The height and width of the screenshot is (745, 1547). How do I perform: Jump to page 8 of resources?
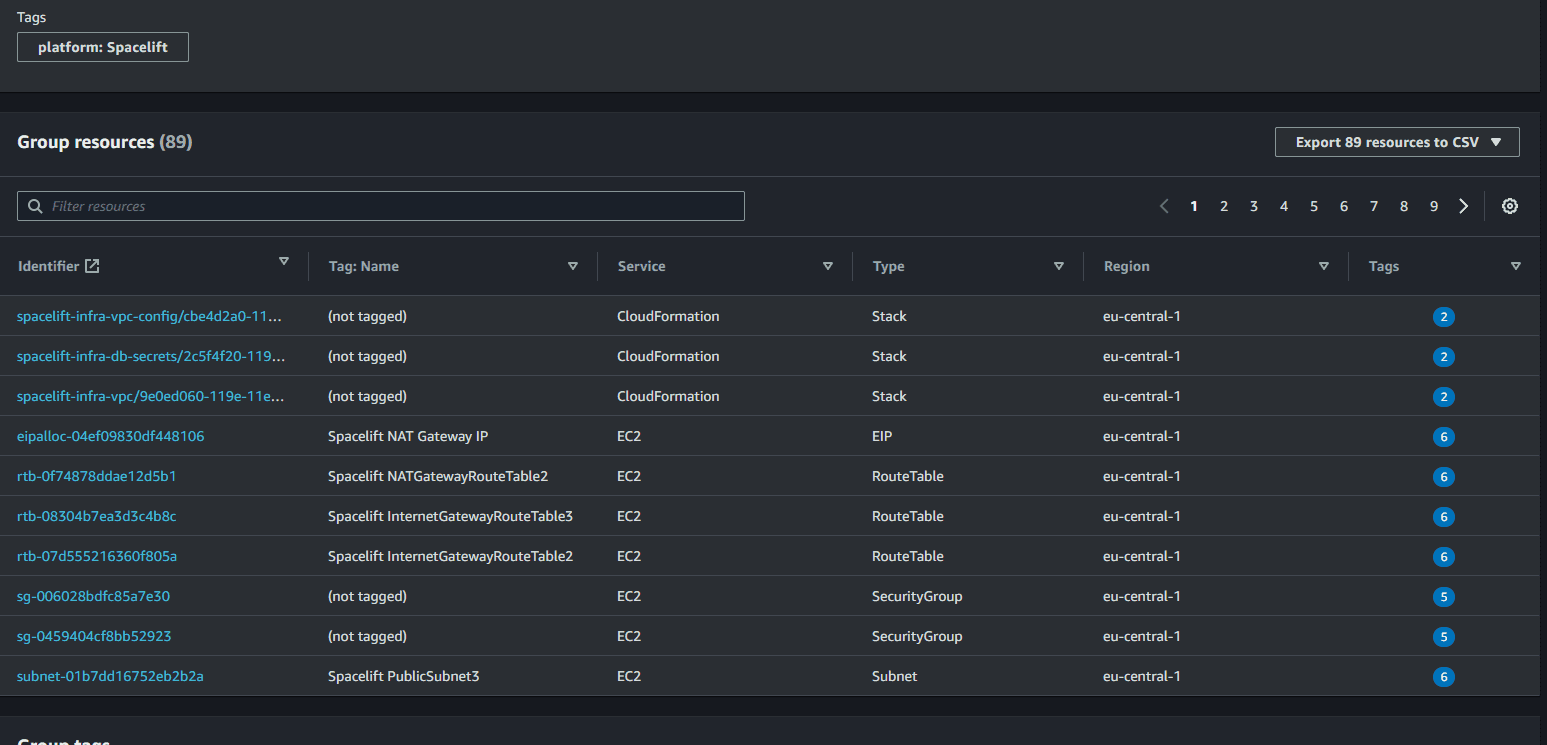tap(1404, 206)
